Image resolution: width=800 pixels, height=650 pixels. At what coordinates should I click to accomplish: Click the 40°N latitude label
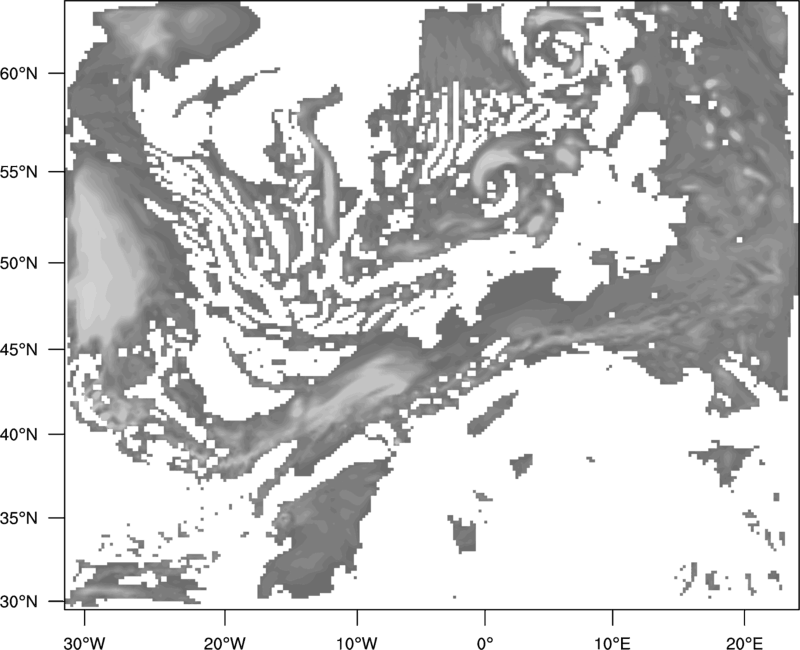19,434
